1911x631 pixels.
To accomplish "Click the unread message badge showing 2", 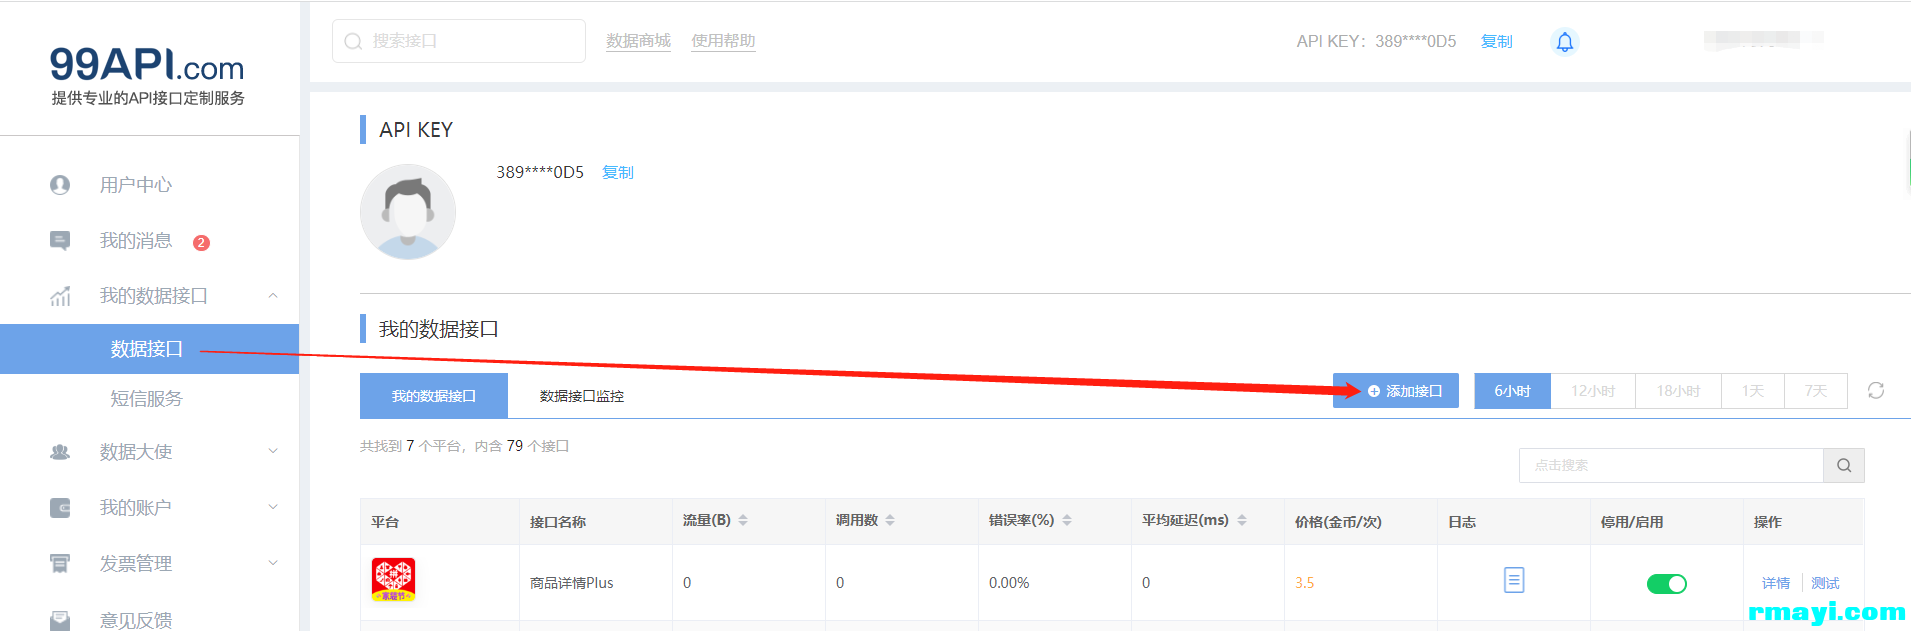I will (x=201, y=242).
